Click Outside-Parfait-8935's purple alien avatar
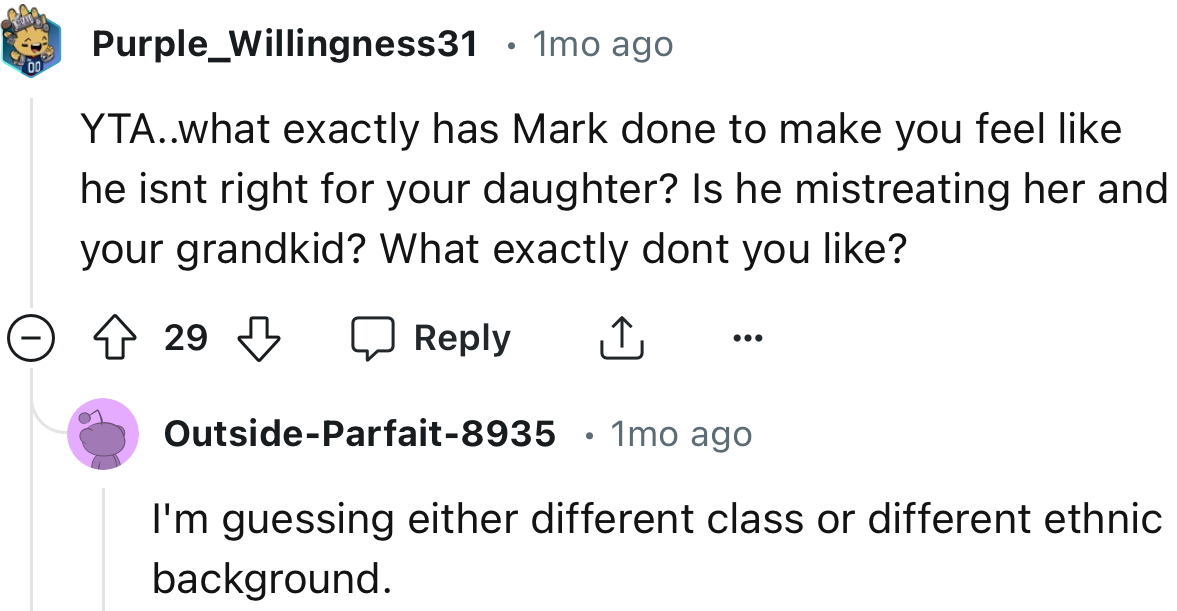This screenshot has width=1177, height=611. point(104,434)
